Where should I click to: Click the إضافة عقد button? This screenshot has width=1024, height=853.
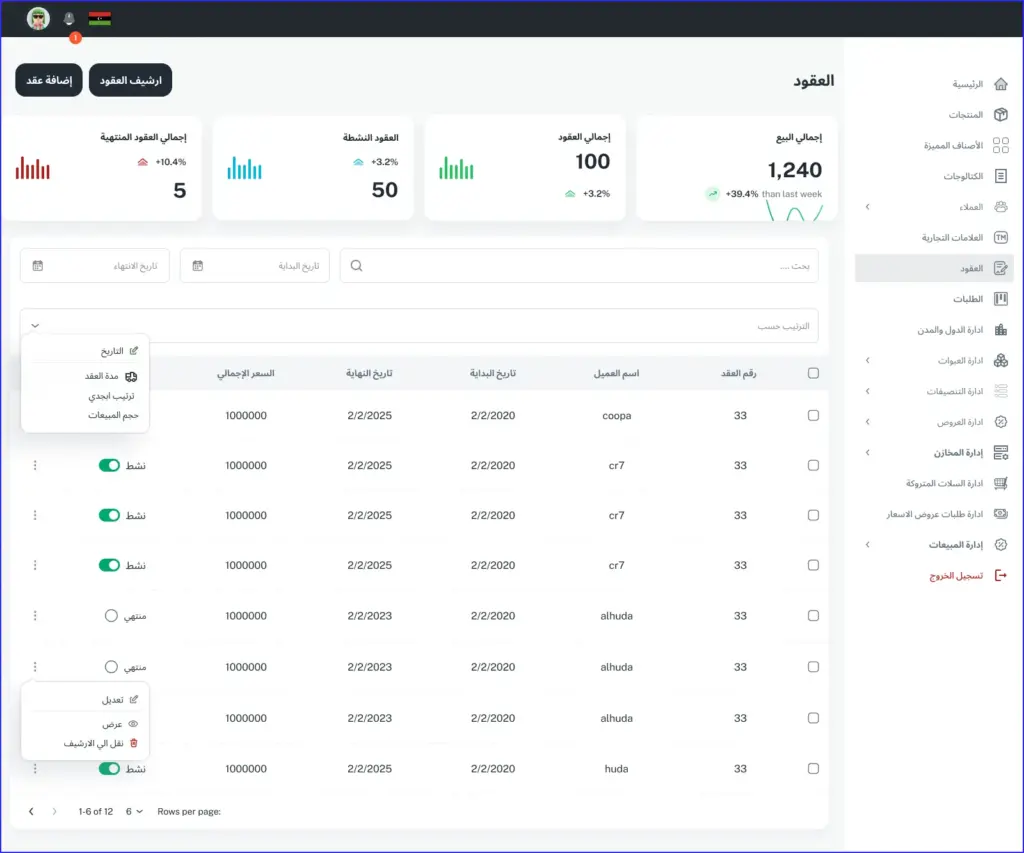point(49,80)
